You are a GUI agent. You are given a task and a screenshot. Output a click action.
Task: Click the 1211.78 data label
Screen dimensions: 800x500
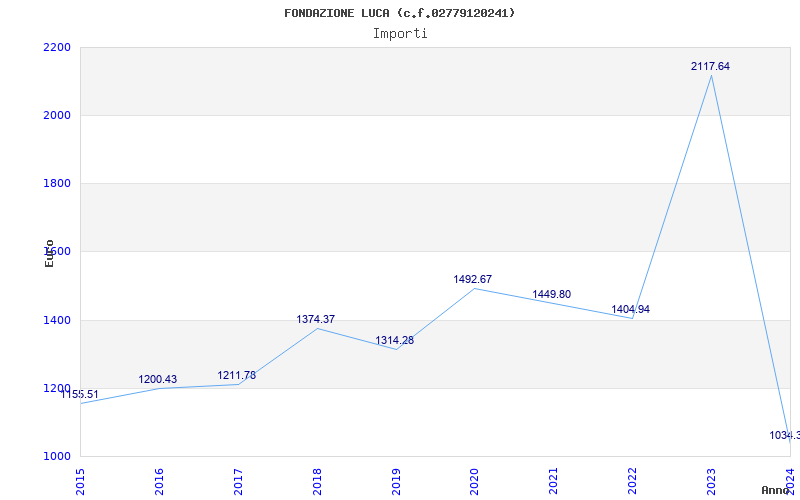[x=236, y=375]
